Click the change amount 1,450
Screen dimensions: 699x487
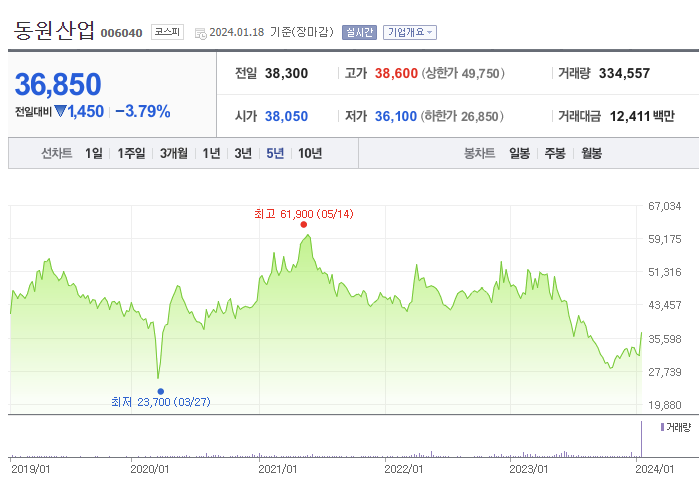tap(86, 111)
